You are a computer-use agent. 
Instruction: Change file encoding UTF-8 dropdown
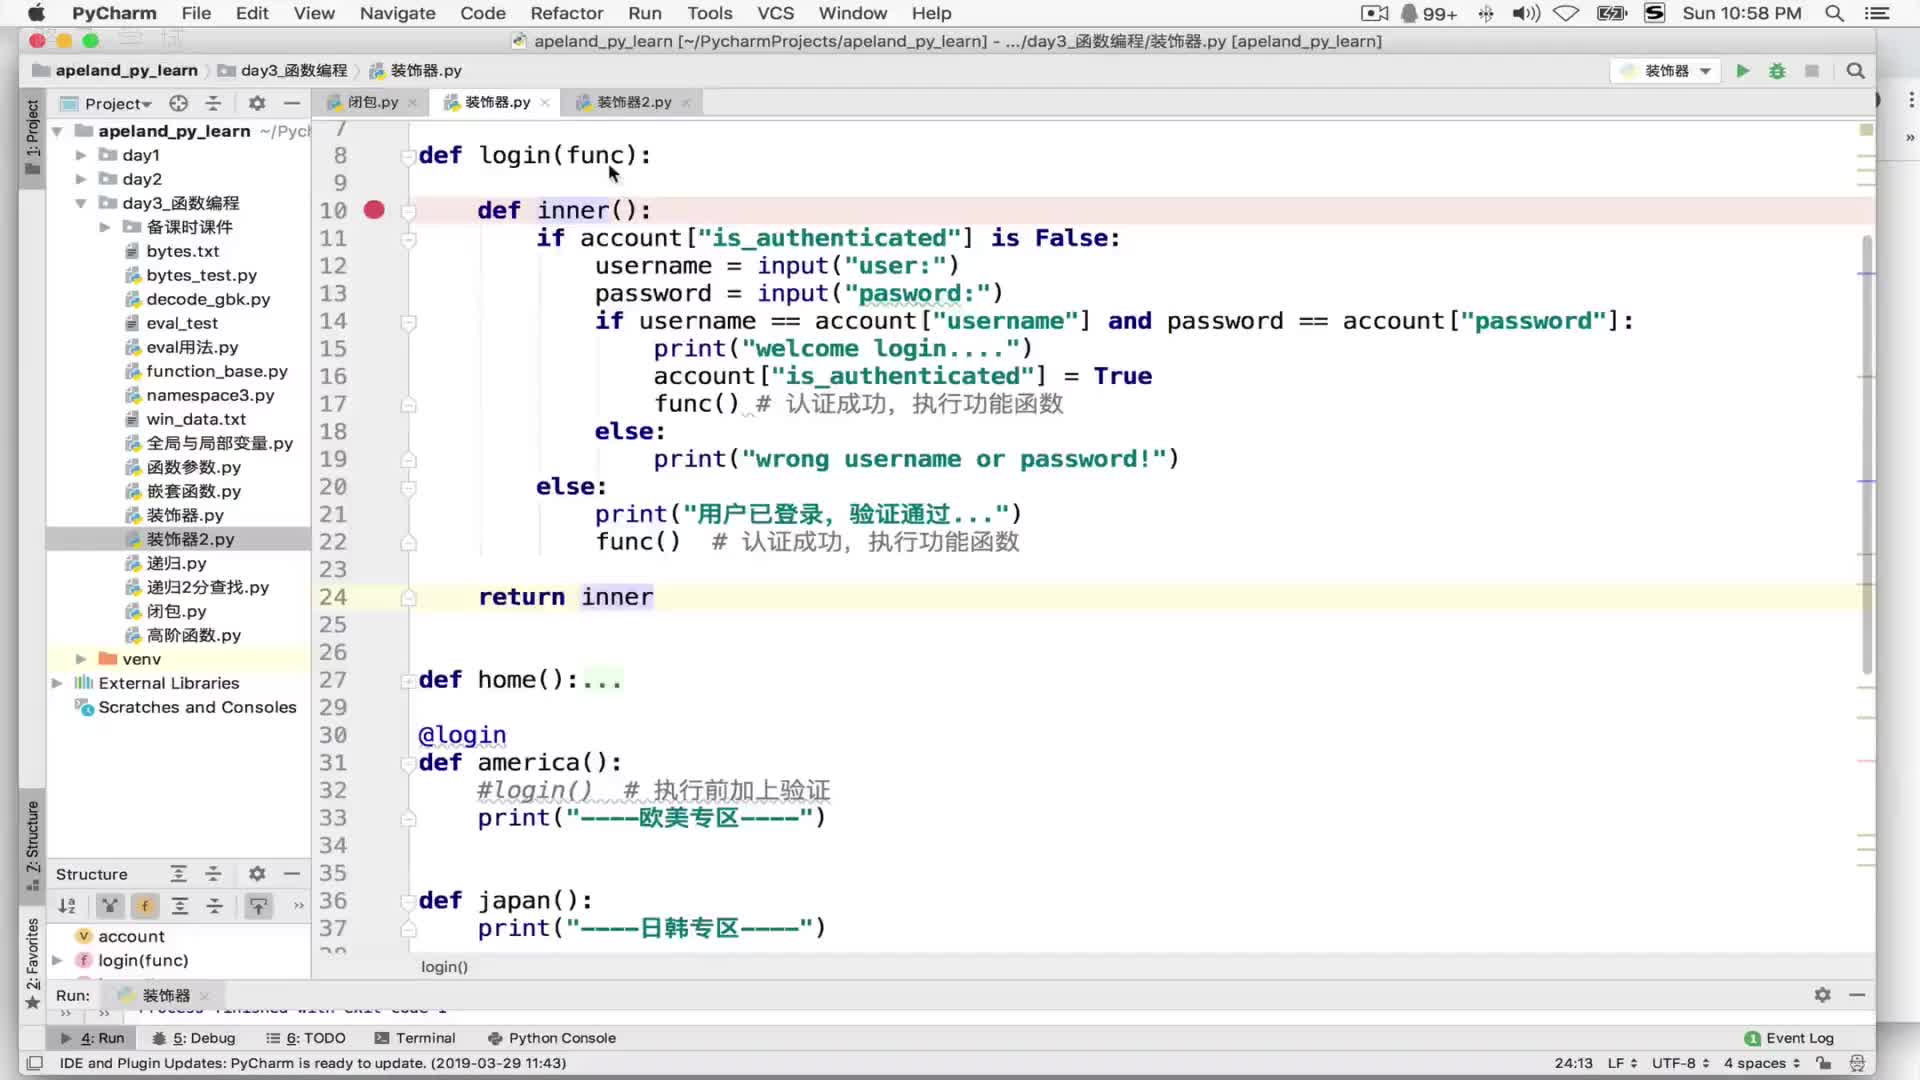(1681, 1063)
